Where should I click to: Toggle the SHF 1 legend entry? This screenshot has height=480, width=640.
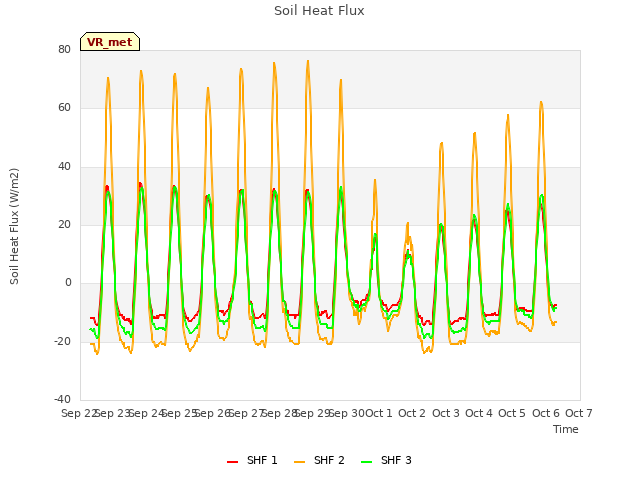[x=252, y=460]
